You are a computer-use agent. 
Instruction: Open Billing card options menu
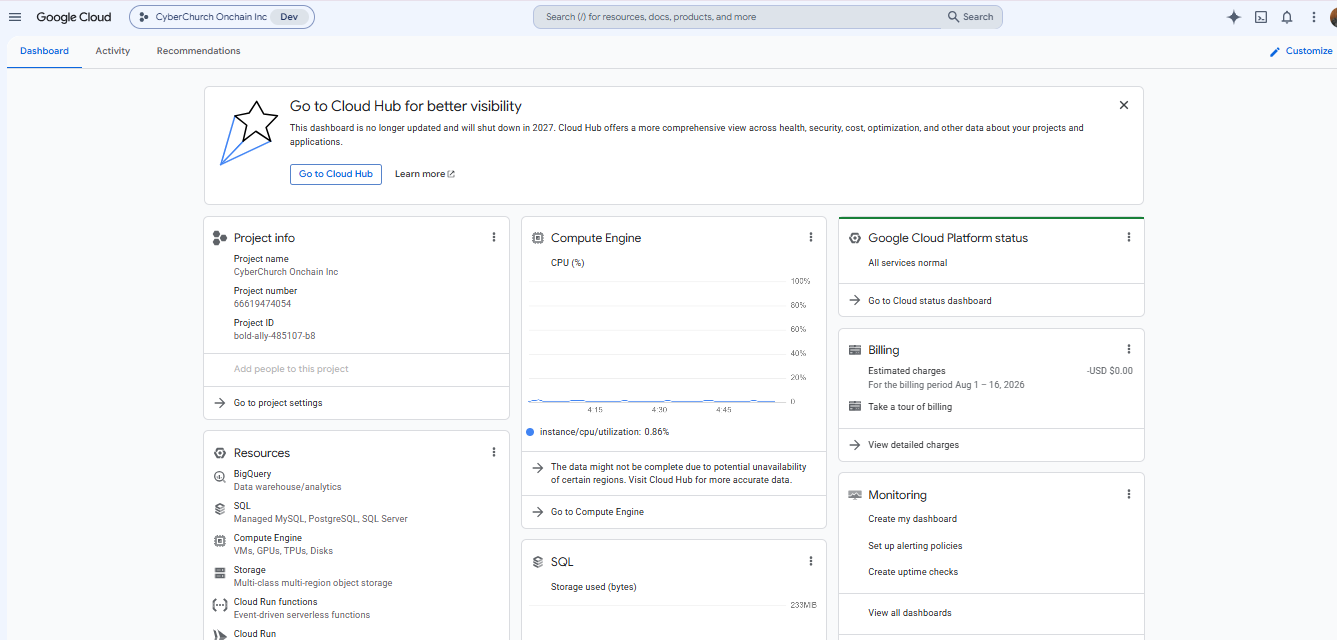[1129, 349]
